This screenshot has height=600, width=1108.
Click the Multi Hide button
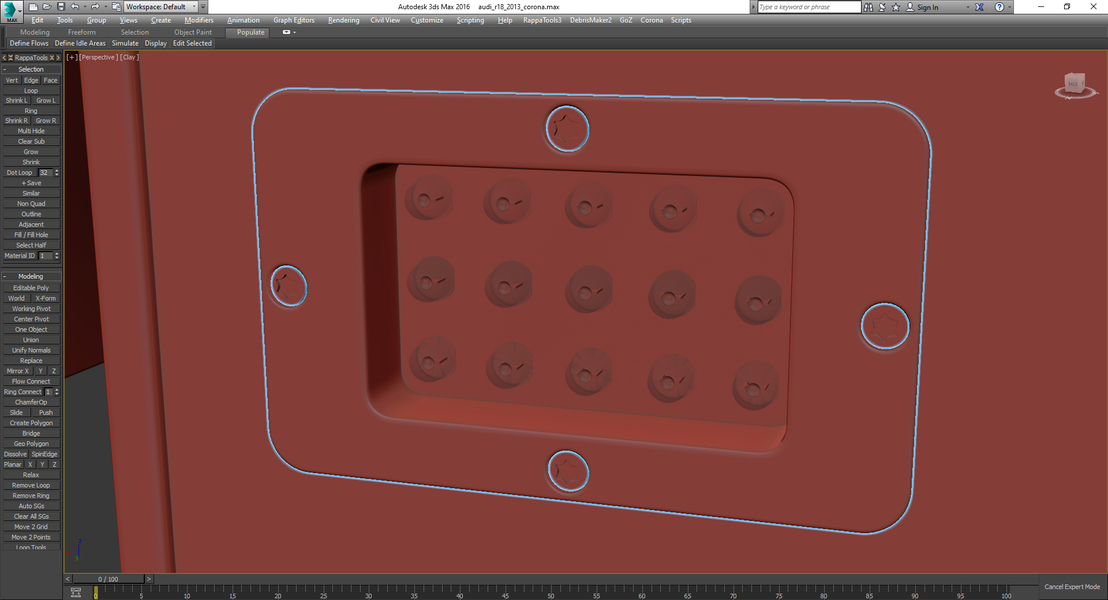pos(31,131)
